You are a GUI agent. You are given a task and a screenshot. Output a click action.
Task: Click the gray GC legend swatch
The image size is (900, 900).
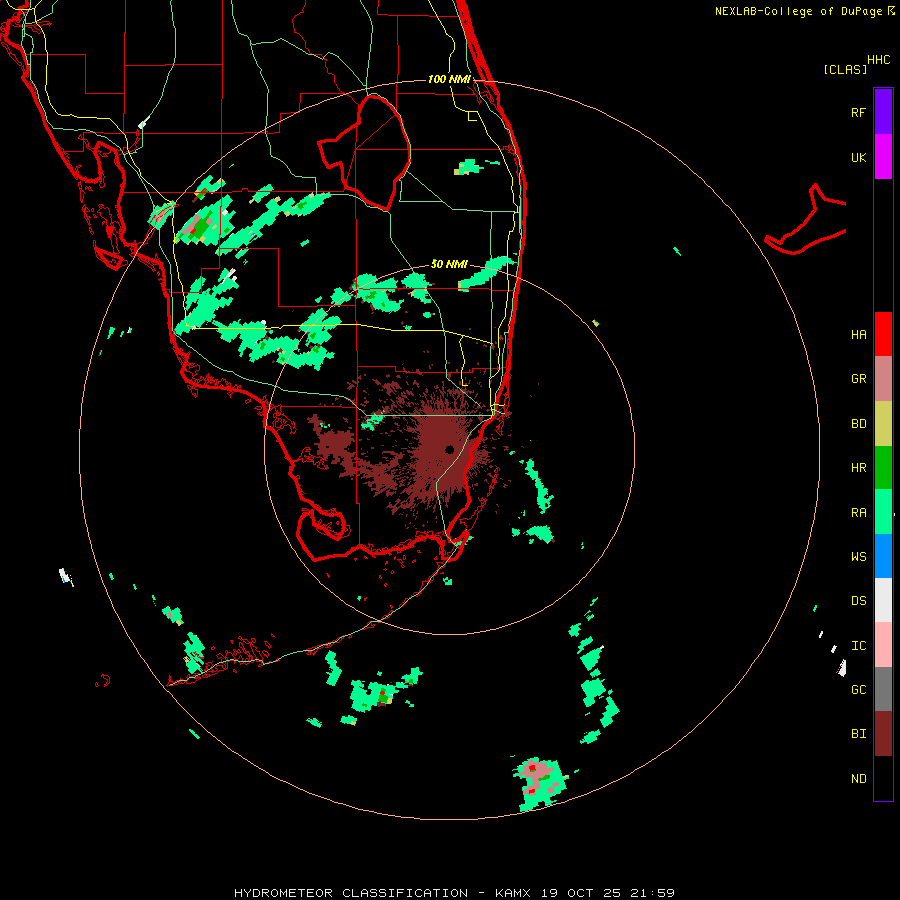click(883, 689)
